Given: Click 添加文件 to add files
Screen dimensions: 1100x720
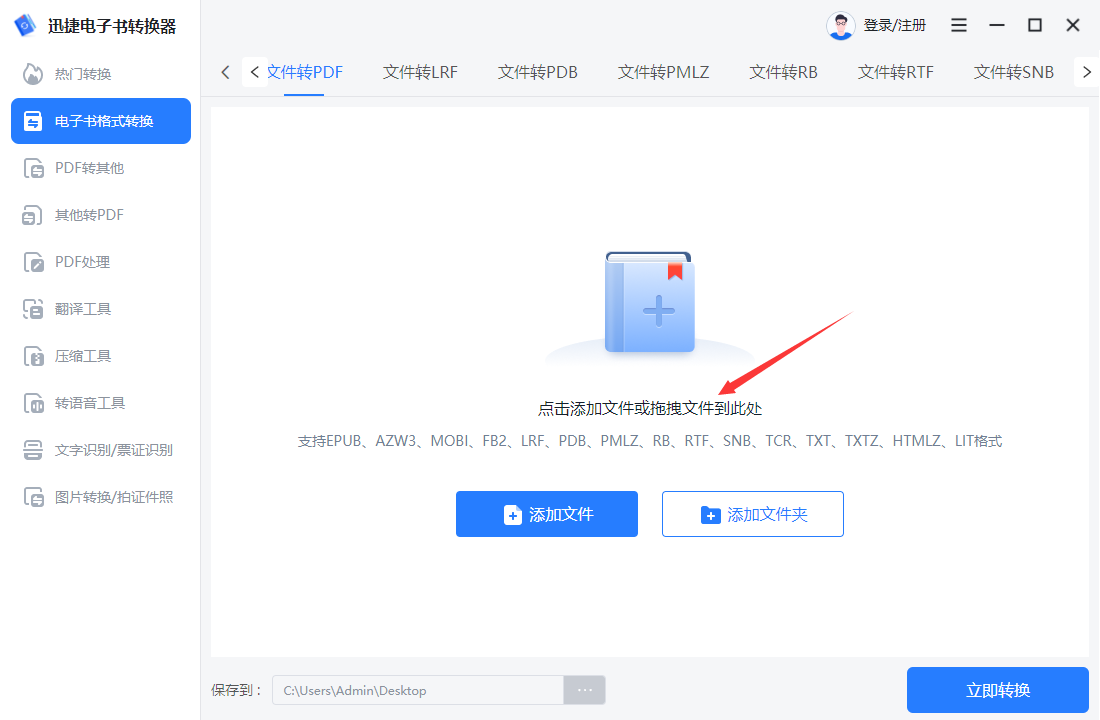Looking at the screenshot, I should 546,514.
